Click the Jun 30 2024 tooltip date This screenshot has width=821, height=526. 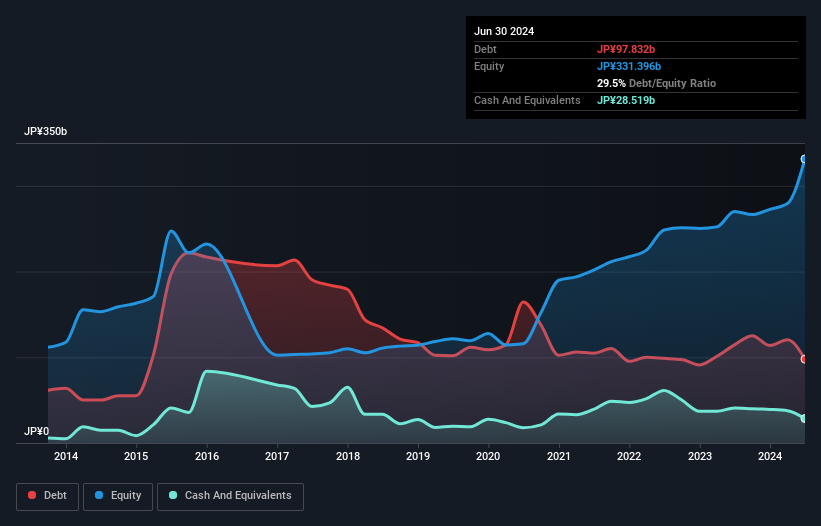tap(504, 31)
